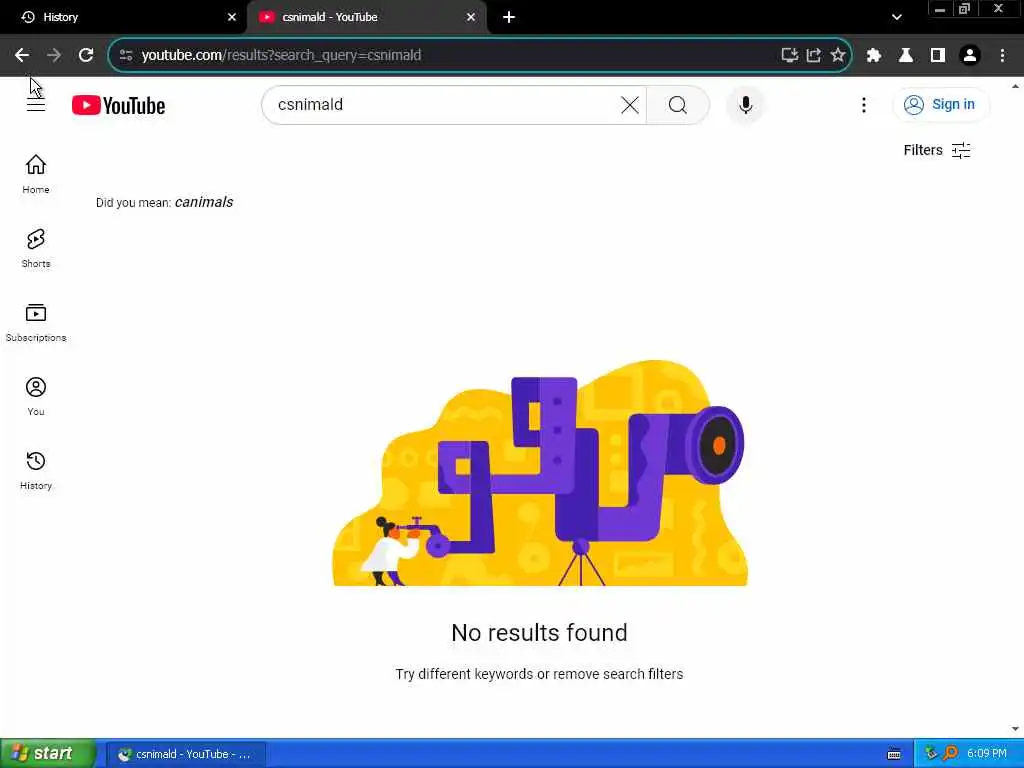Open the YouTube hamburger guide menu
The image size is (1024, 768).
[x=36, y=104]
